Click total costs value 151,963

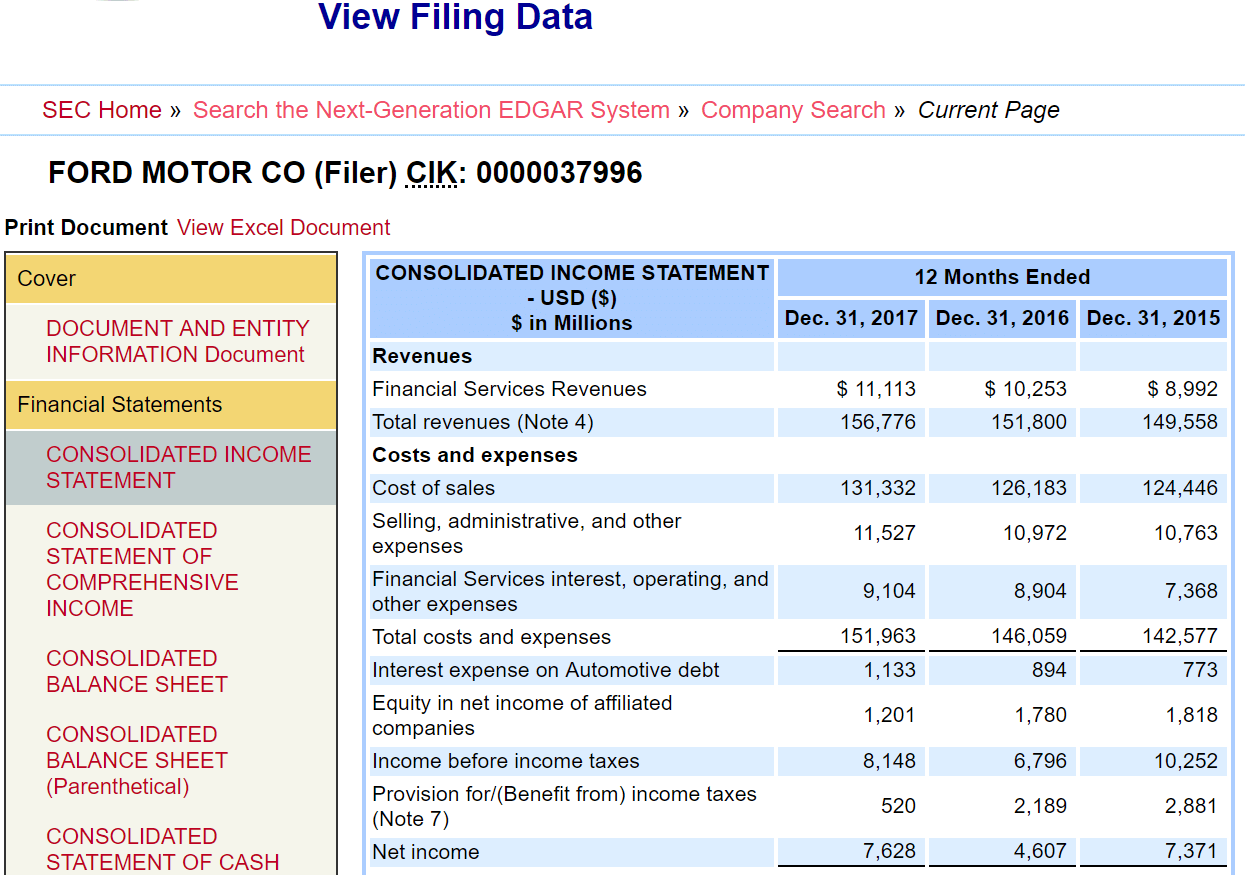[x=878, y=636]
